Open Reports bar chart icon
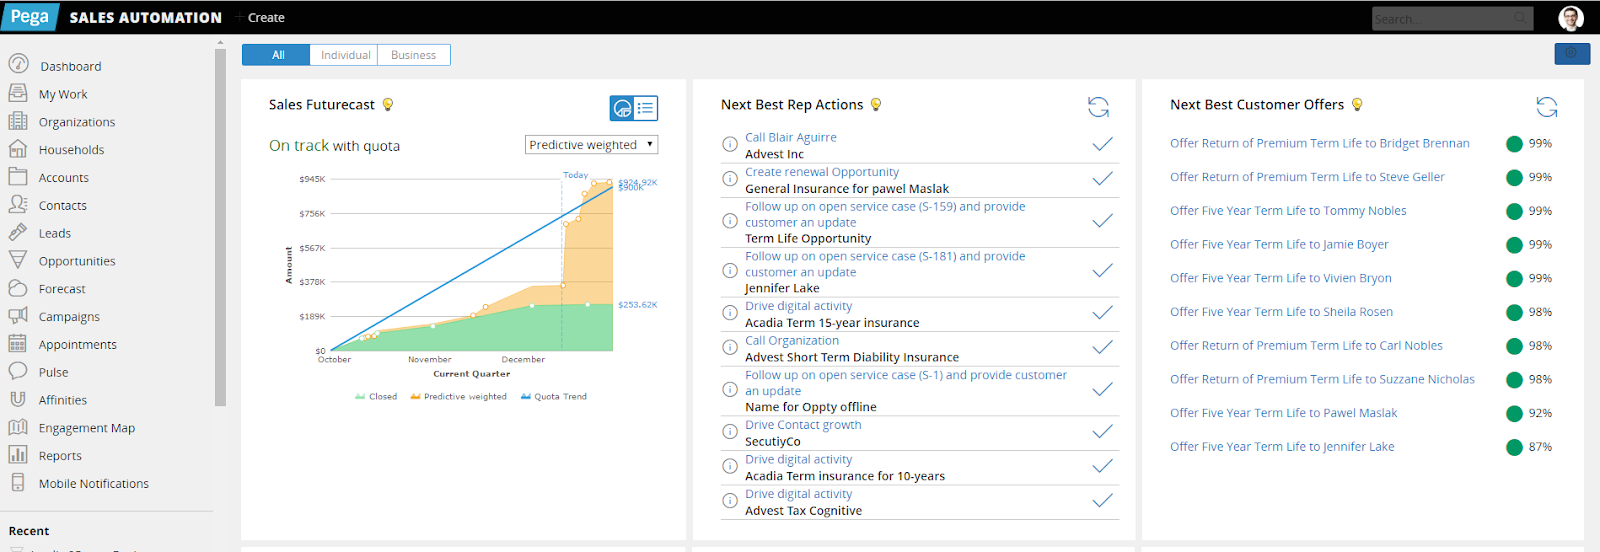The width and height of the screenshot is (1600, 552). [x=18, y=454]
